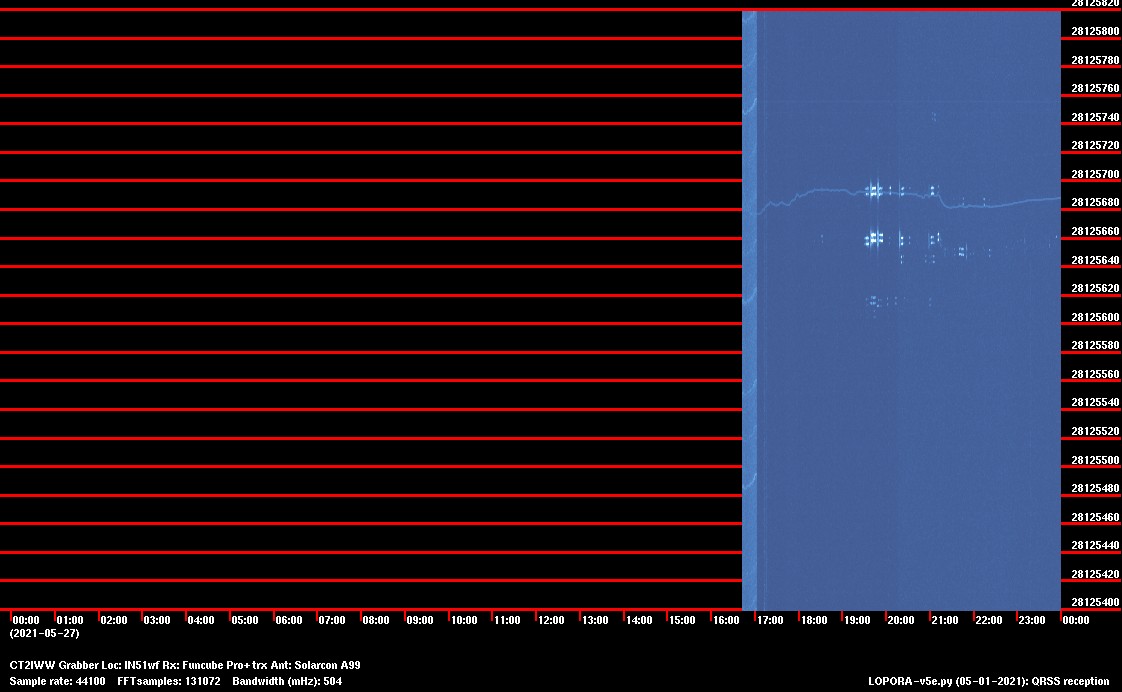This screenshot has height=692, width=1122.
Task: Select the 21:00 time axis label
Action: 945,620
